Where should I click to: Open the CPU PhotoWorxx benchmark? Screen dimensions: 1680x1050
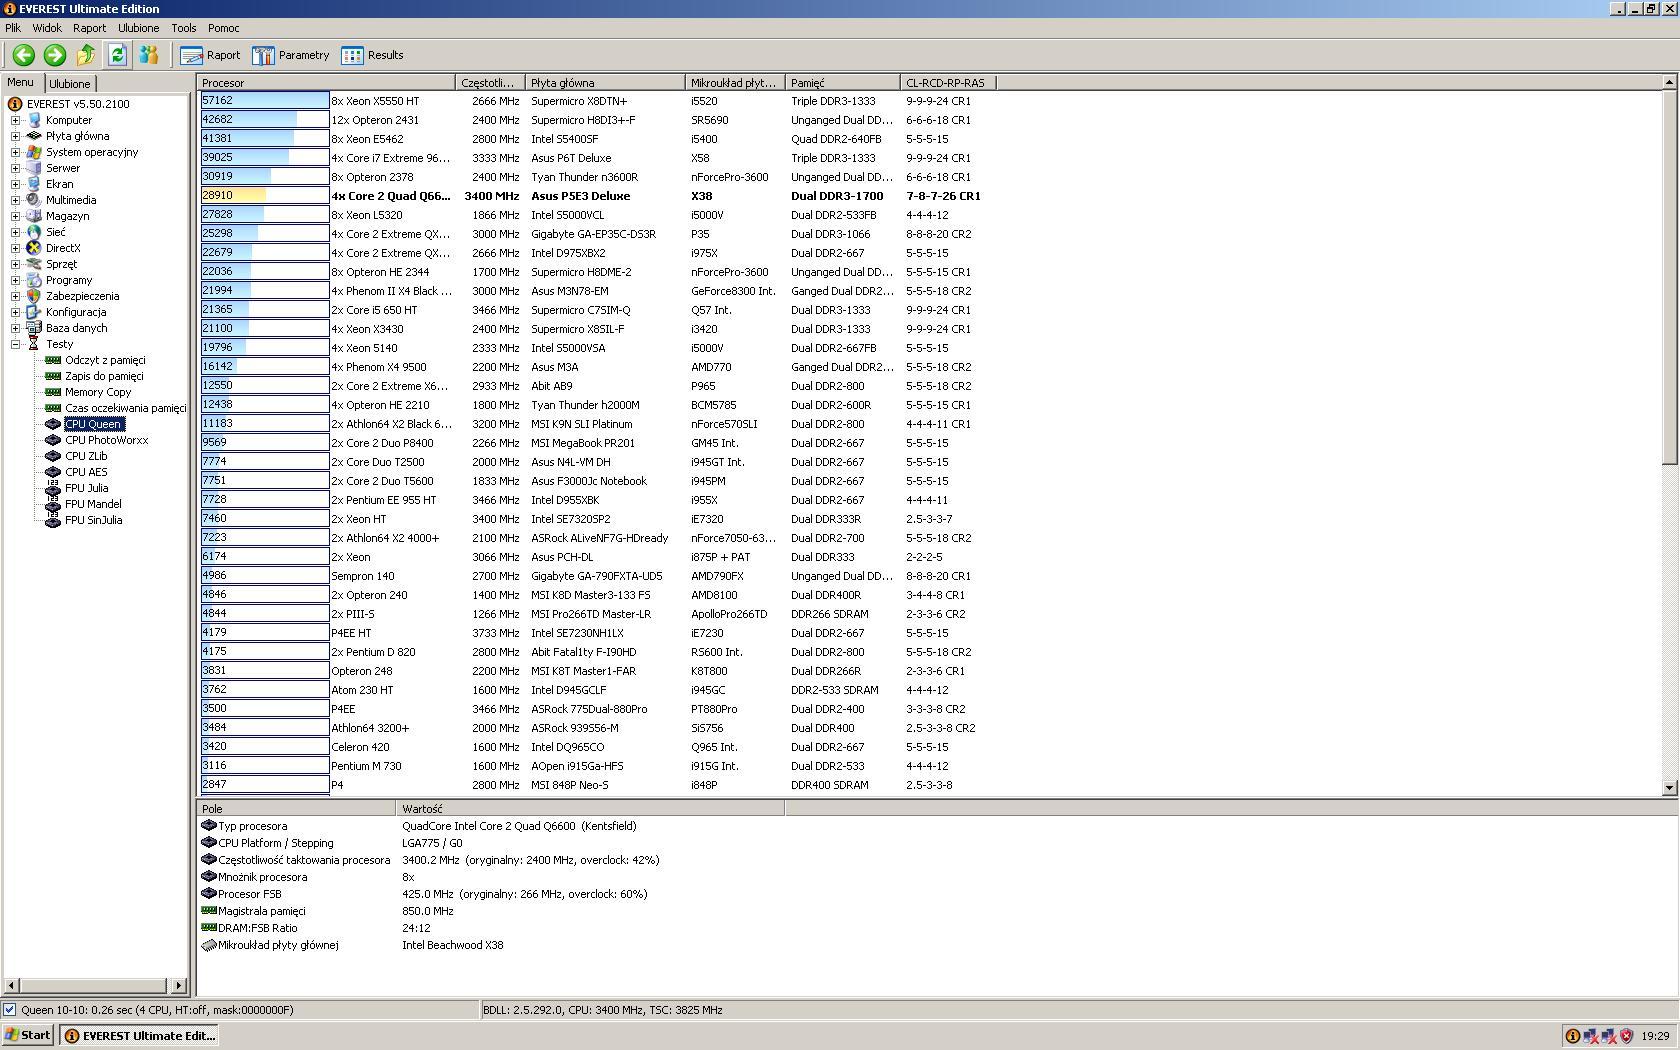pyautogui.click(x=106, y=440)
